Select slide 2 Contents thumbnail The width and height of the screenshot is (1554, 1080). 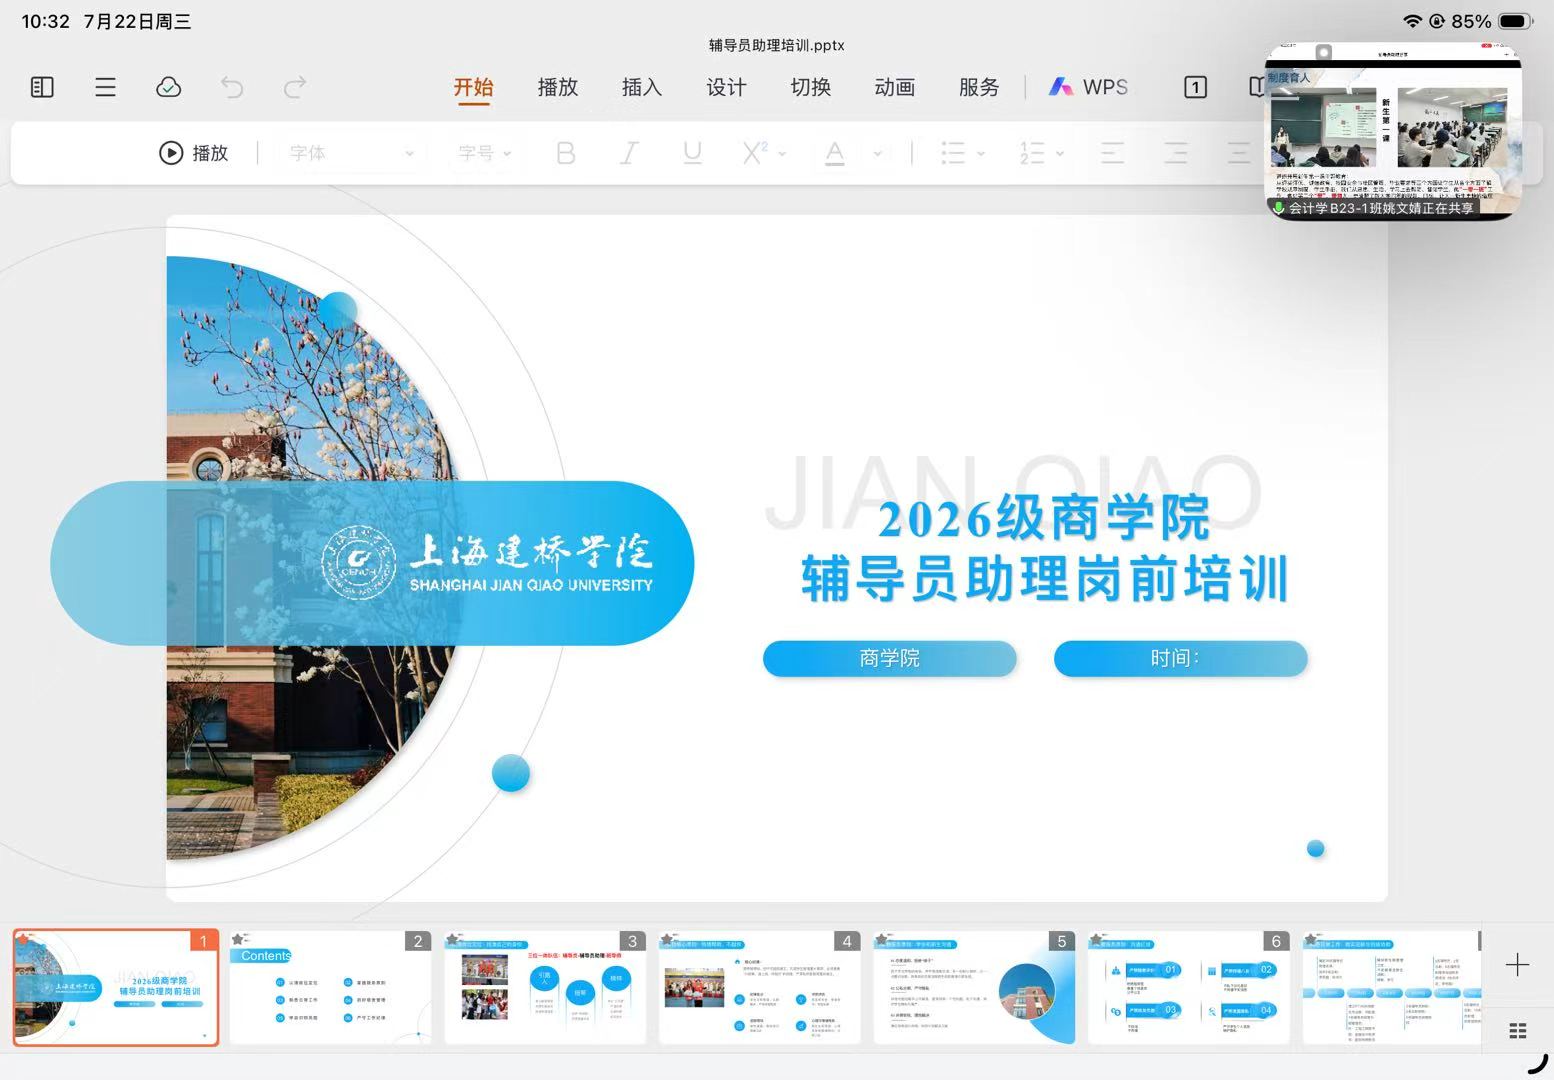point(331,988)
